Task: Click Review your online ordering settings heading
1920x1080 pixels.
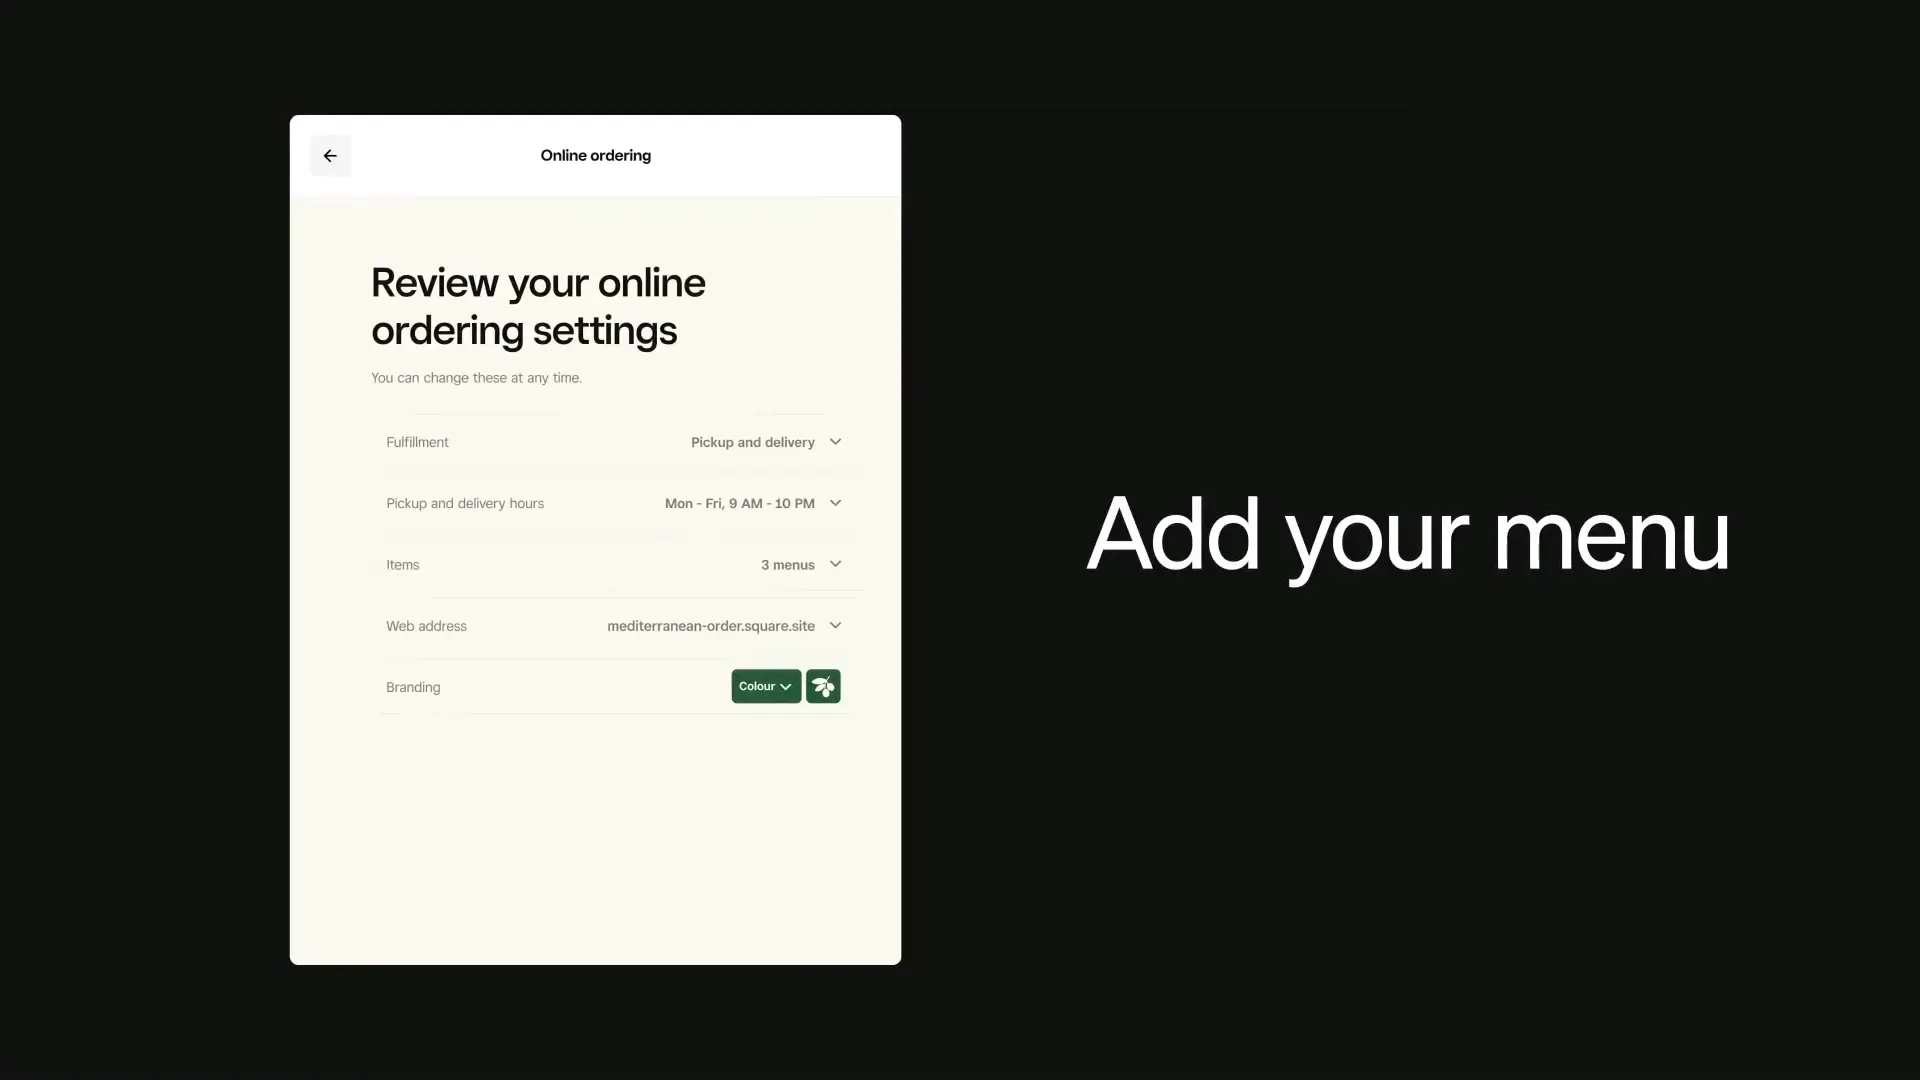Action: (x=537, y=306)
